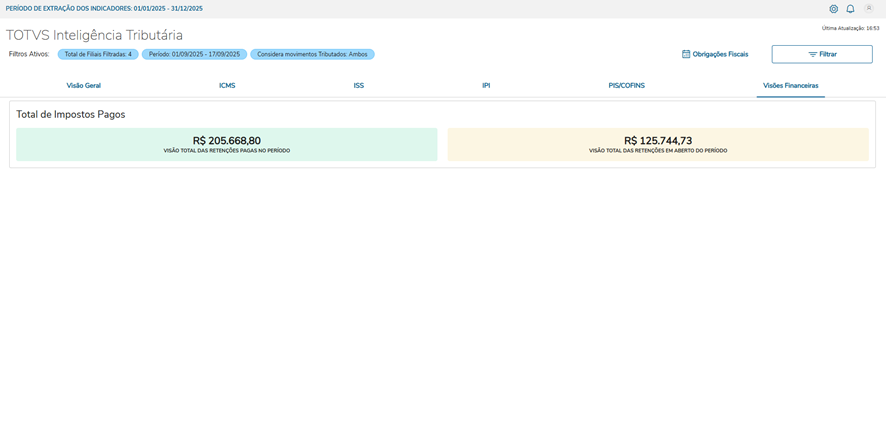Click the TOTVS Inteligência Tributária title
The image size is (886, 434).
[x=94, y=35]
